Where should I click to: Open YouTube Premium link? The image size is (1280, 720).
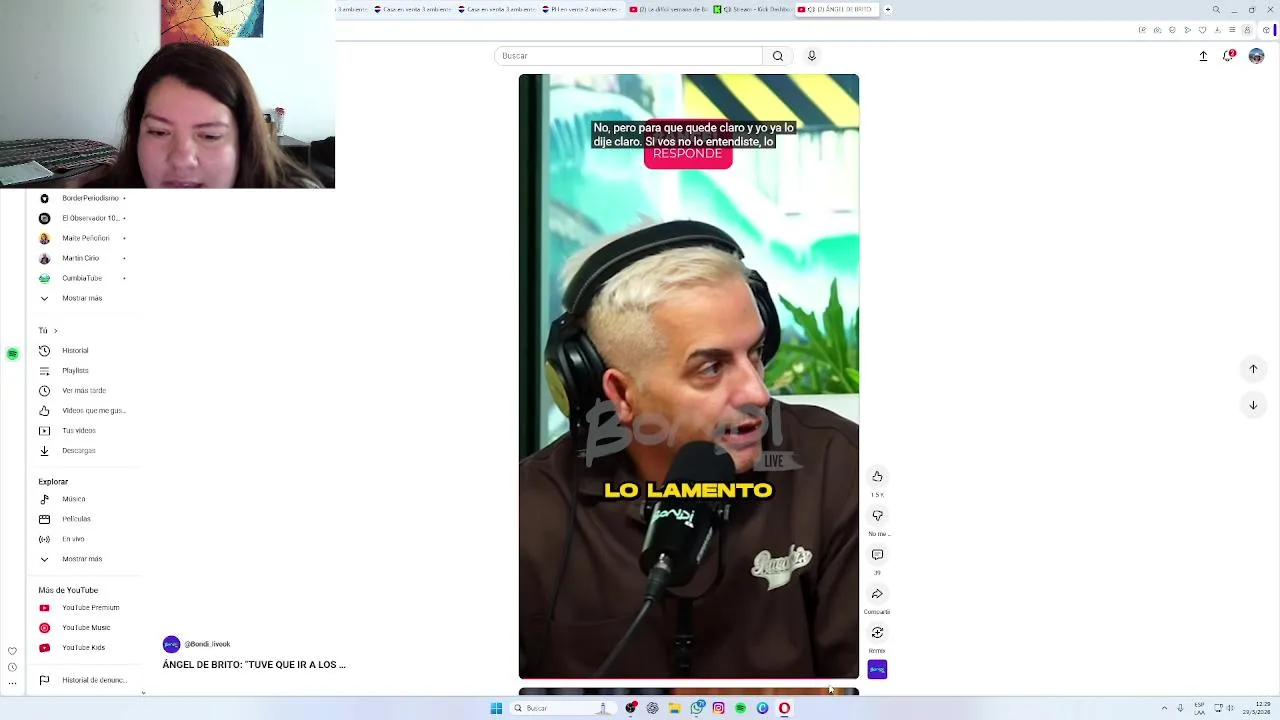(x=84, y=607)
